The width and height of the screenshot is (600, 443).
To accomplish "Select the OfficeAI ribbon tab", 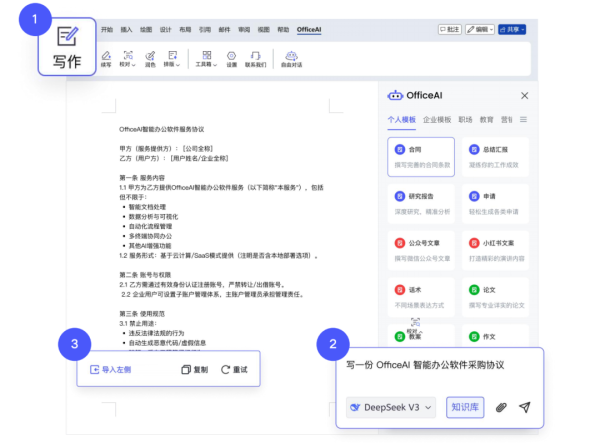I will [309, 29].
